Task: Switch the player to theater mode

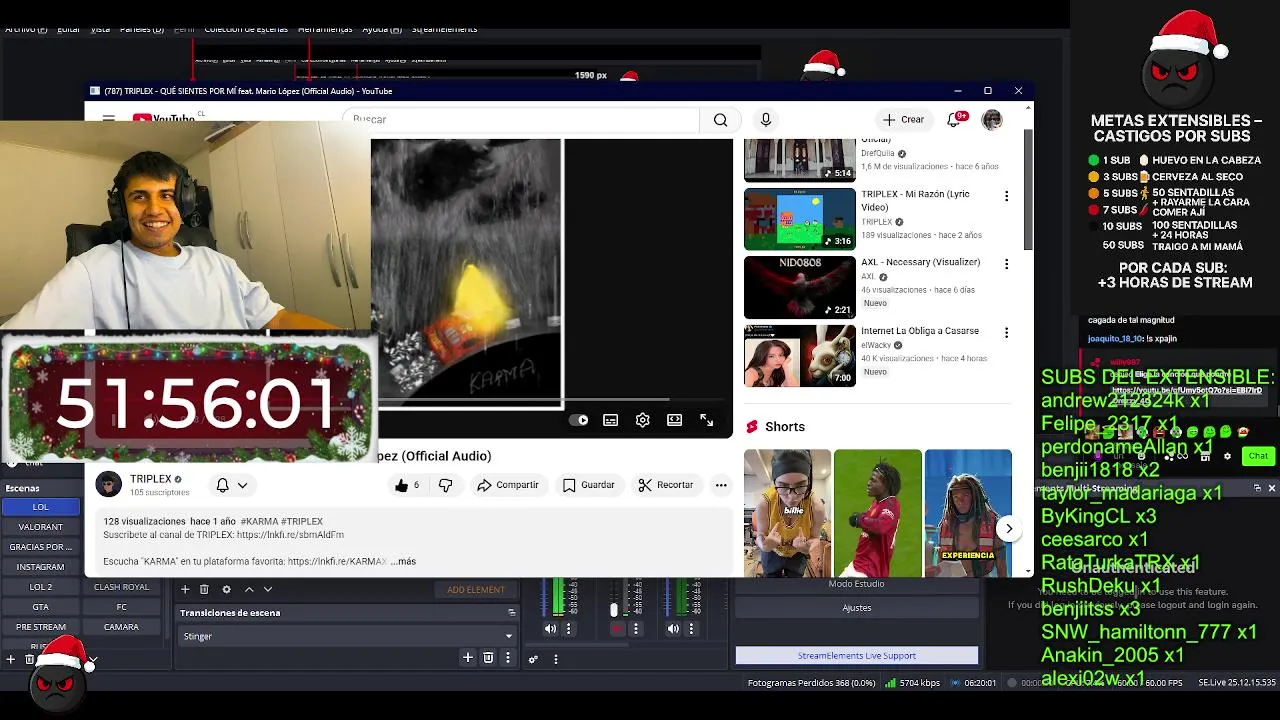Action: coord(675,420)
